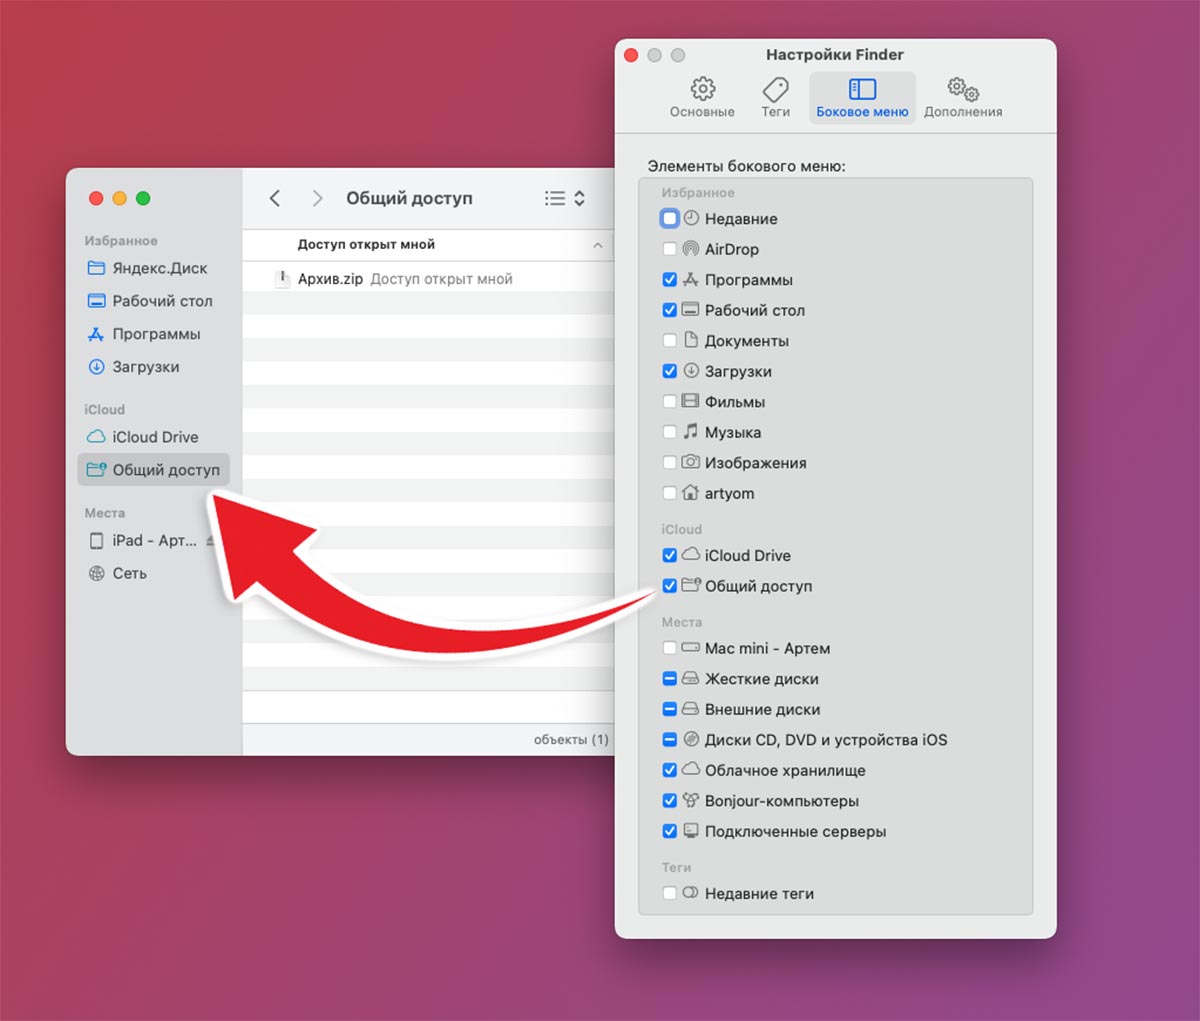Open iPad - Арт... in sidebar
1200x1021 pixels.
click(142, 540)
